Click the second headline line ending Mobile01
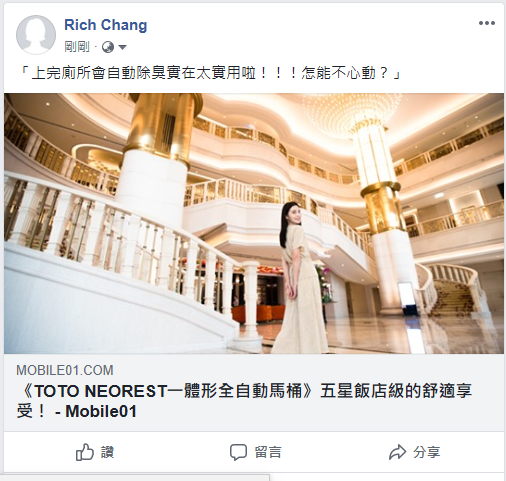 pyautogui.click(x=77, y=411)
